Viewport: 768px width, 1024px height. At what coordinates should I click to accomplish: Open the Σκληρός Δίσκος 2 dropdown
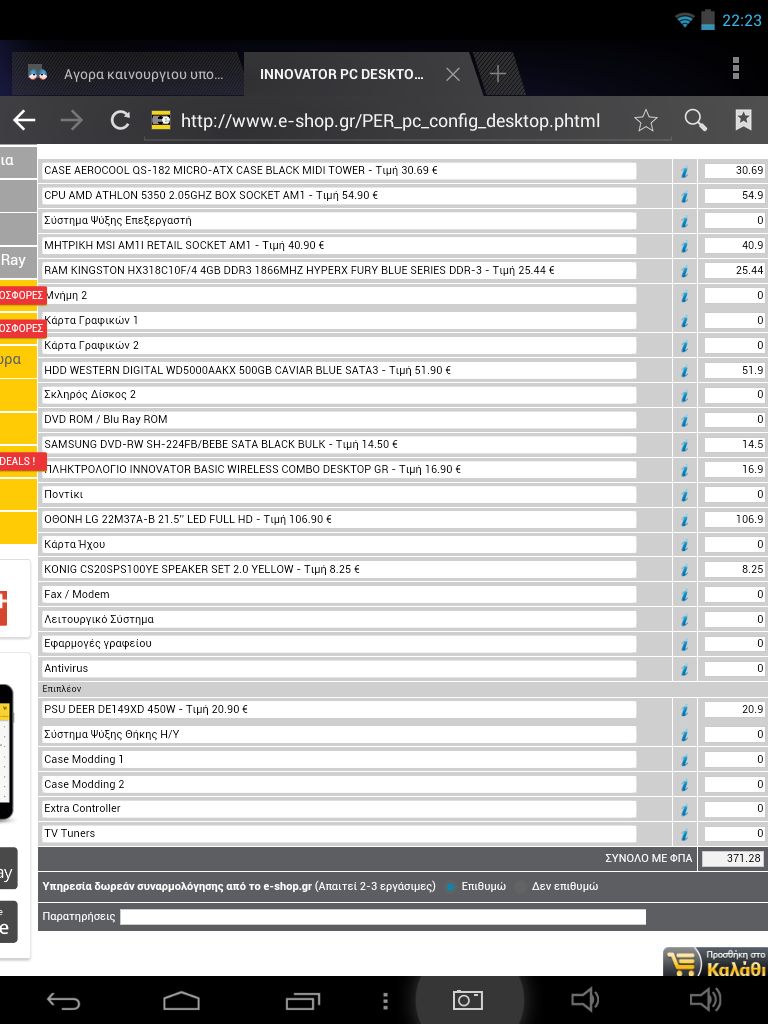(338, 394)
